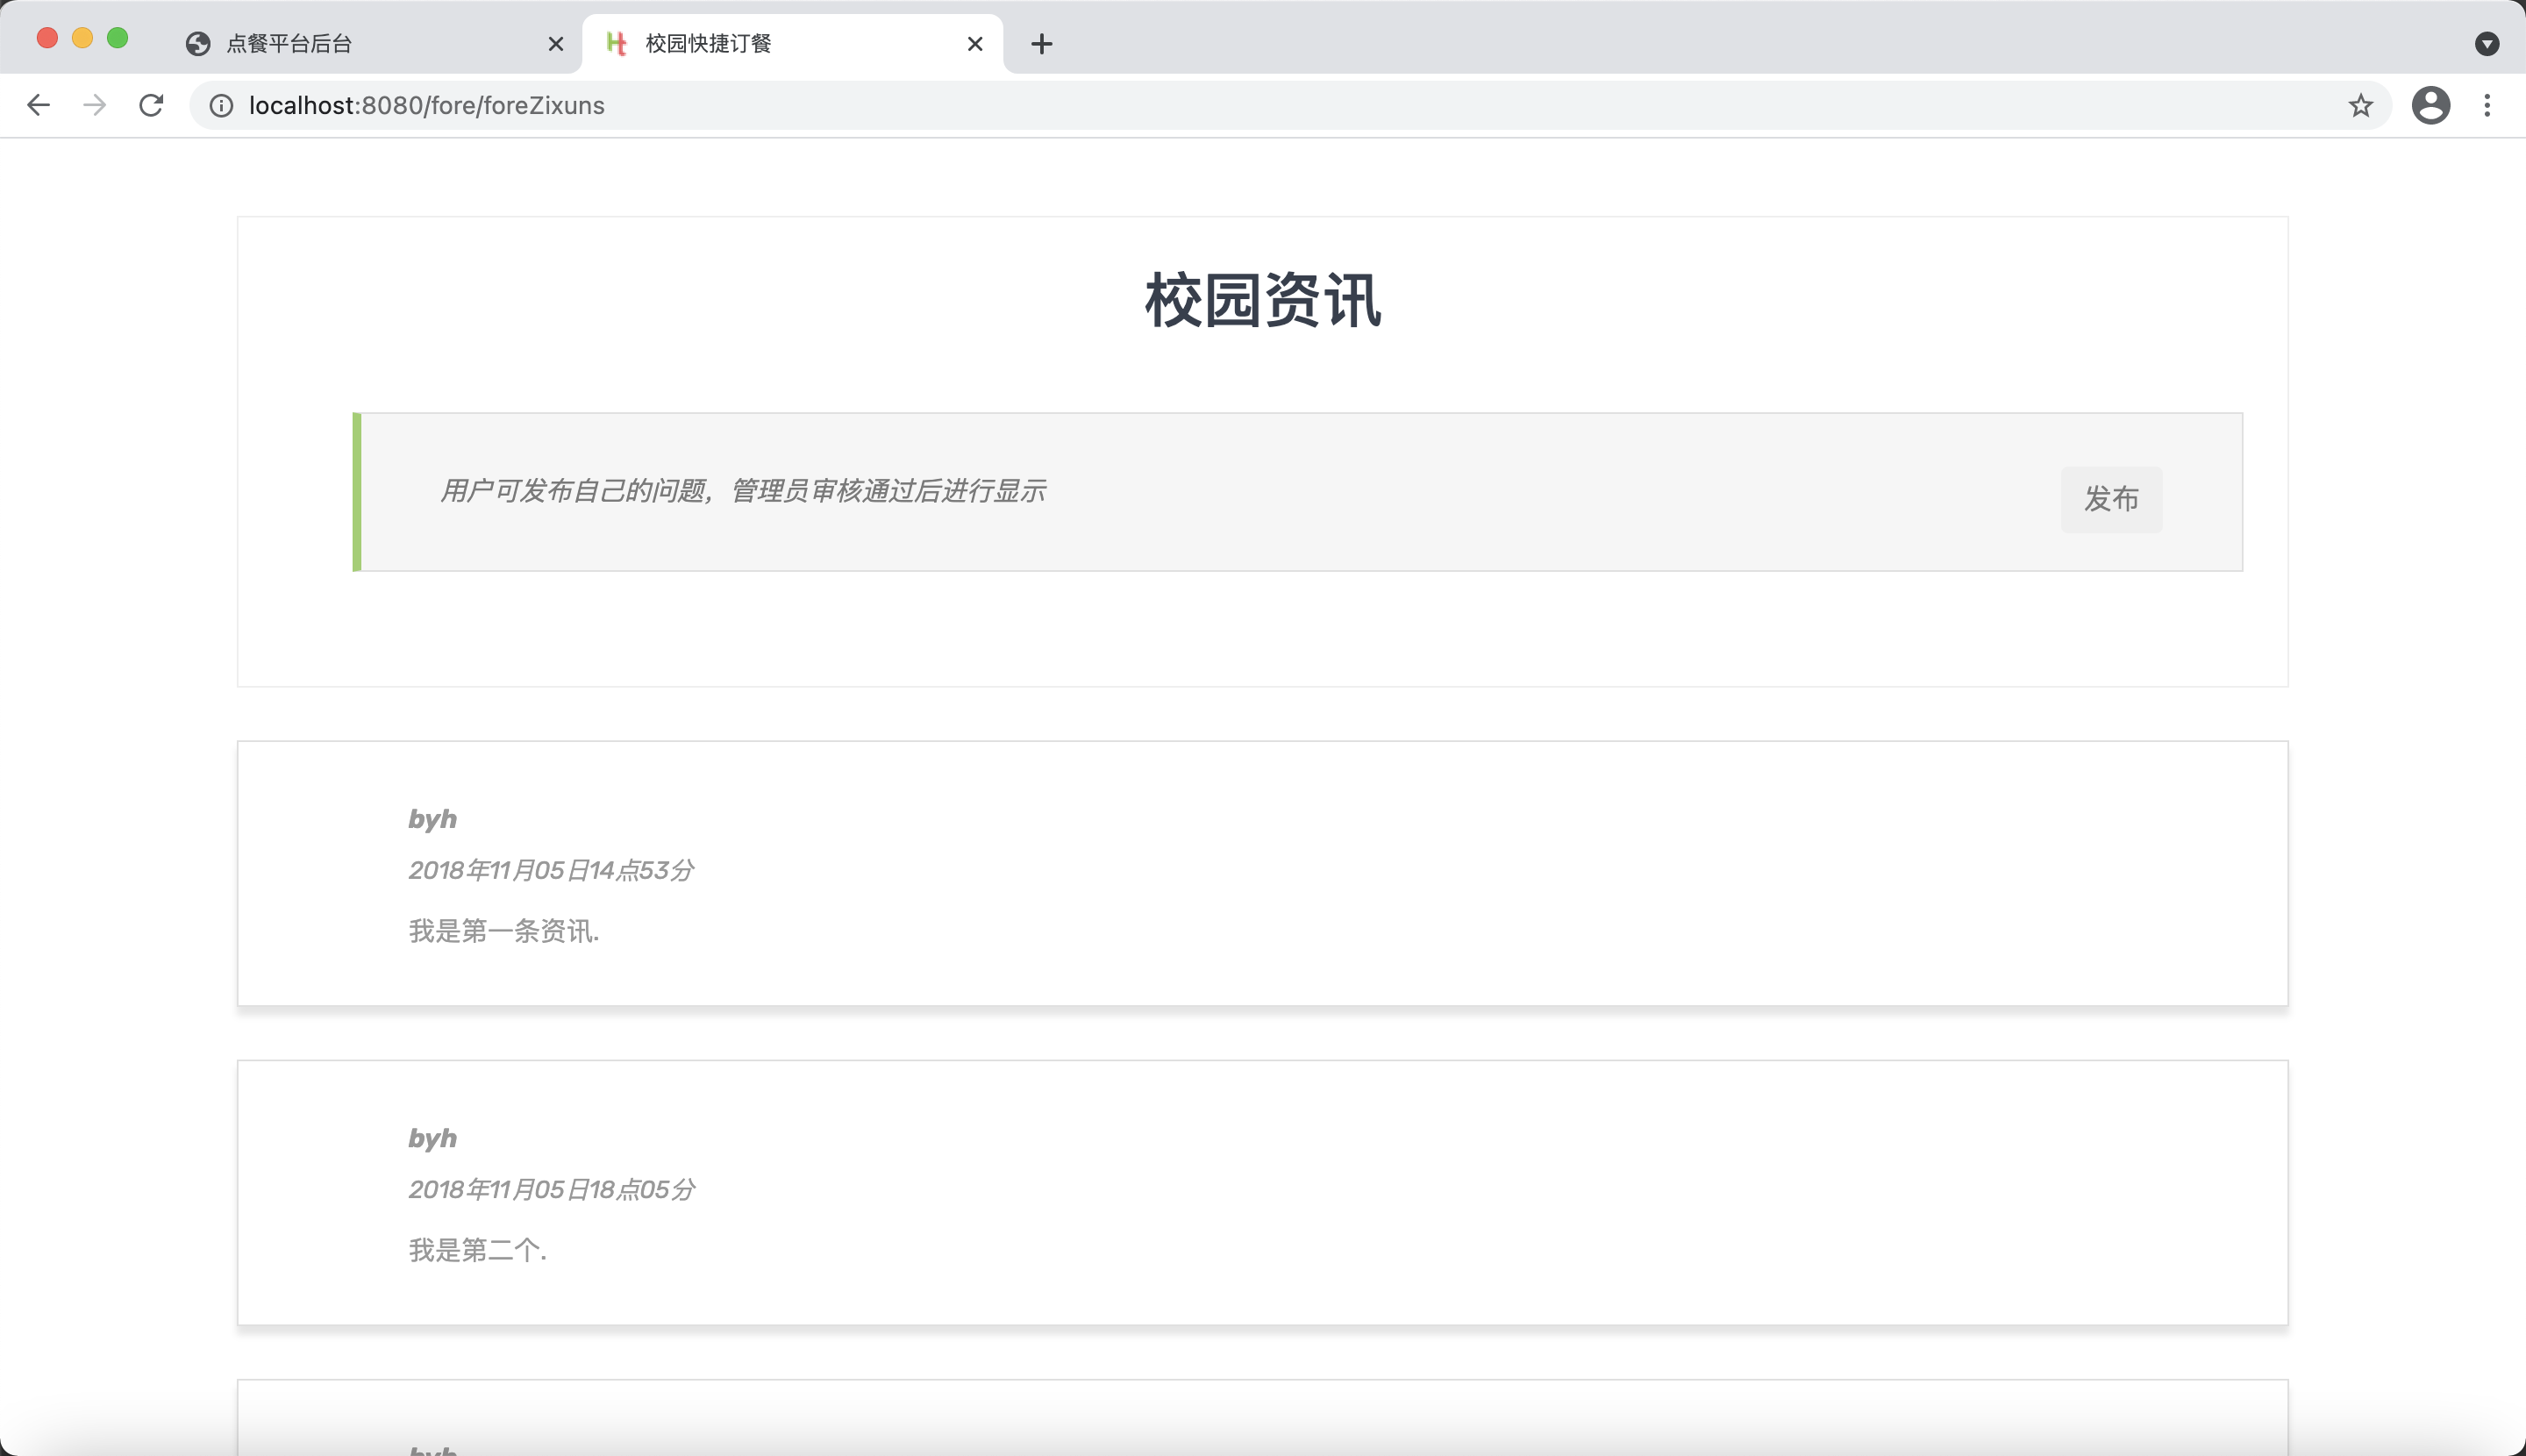Close the 校园快捷订餐 tab
Image resolution: width=2526 pixels, height=1456 pixels.
click(975, 44)
